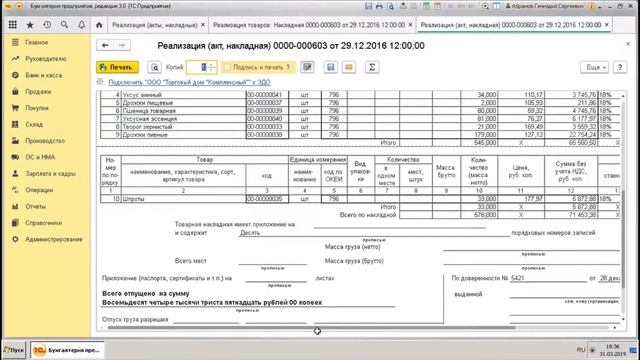
Task: Open calendar icon in title bar
Action: (437, 6)
